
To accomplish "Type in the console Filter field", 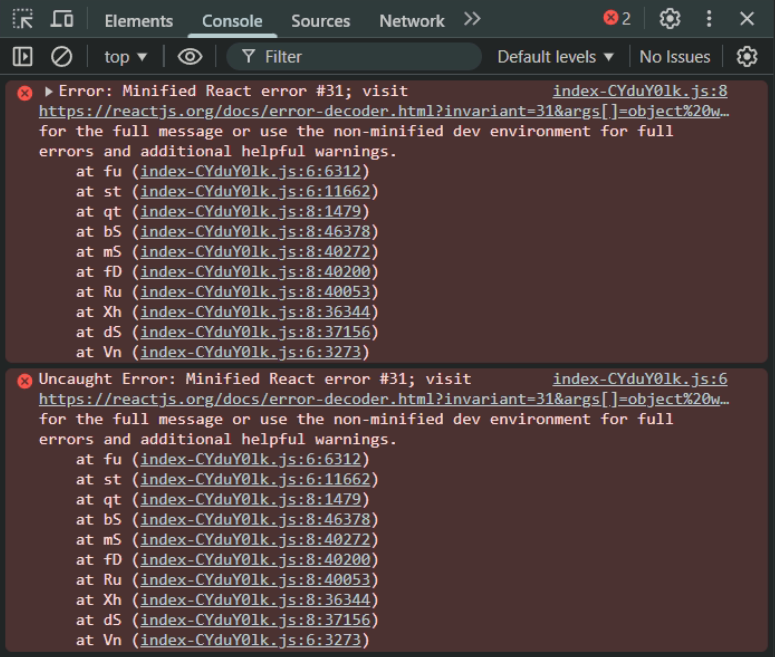I will (360, 57).
